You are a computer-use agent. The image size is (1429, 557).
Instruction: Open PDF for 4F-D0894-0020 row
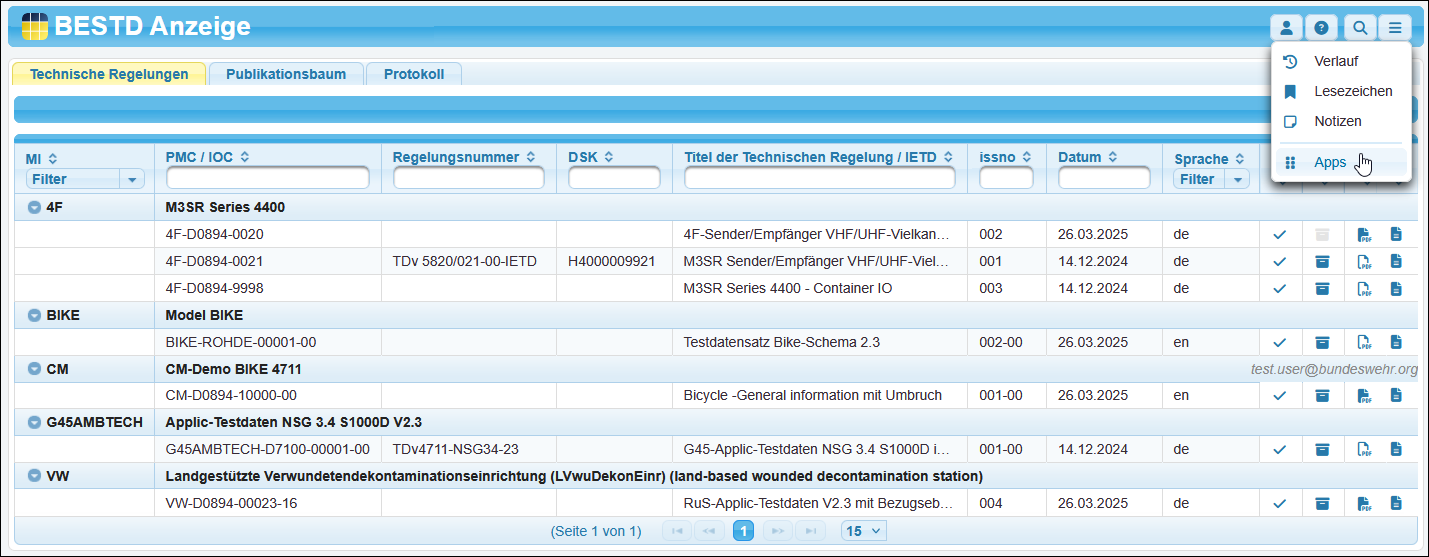point(1364,235)
